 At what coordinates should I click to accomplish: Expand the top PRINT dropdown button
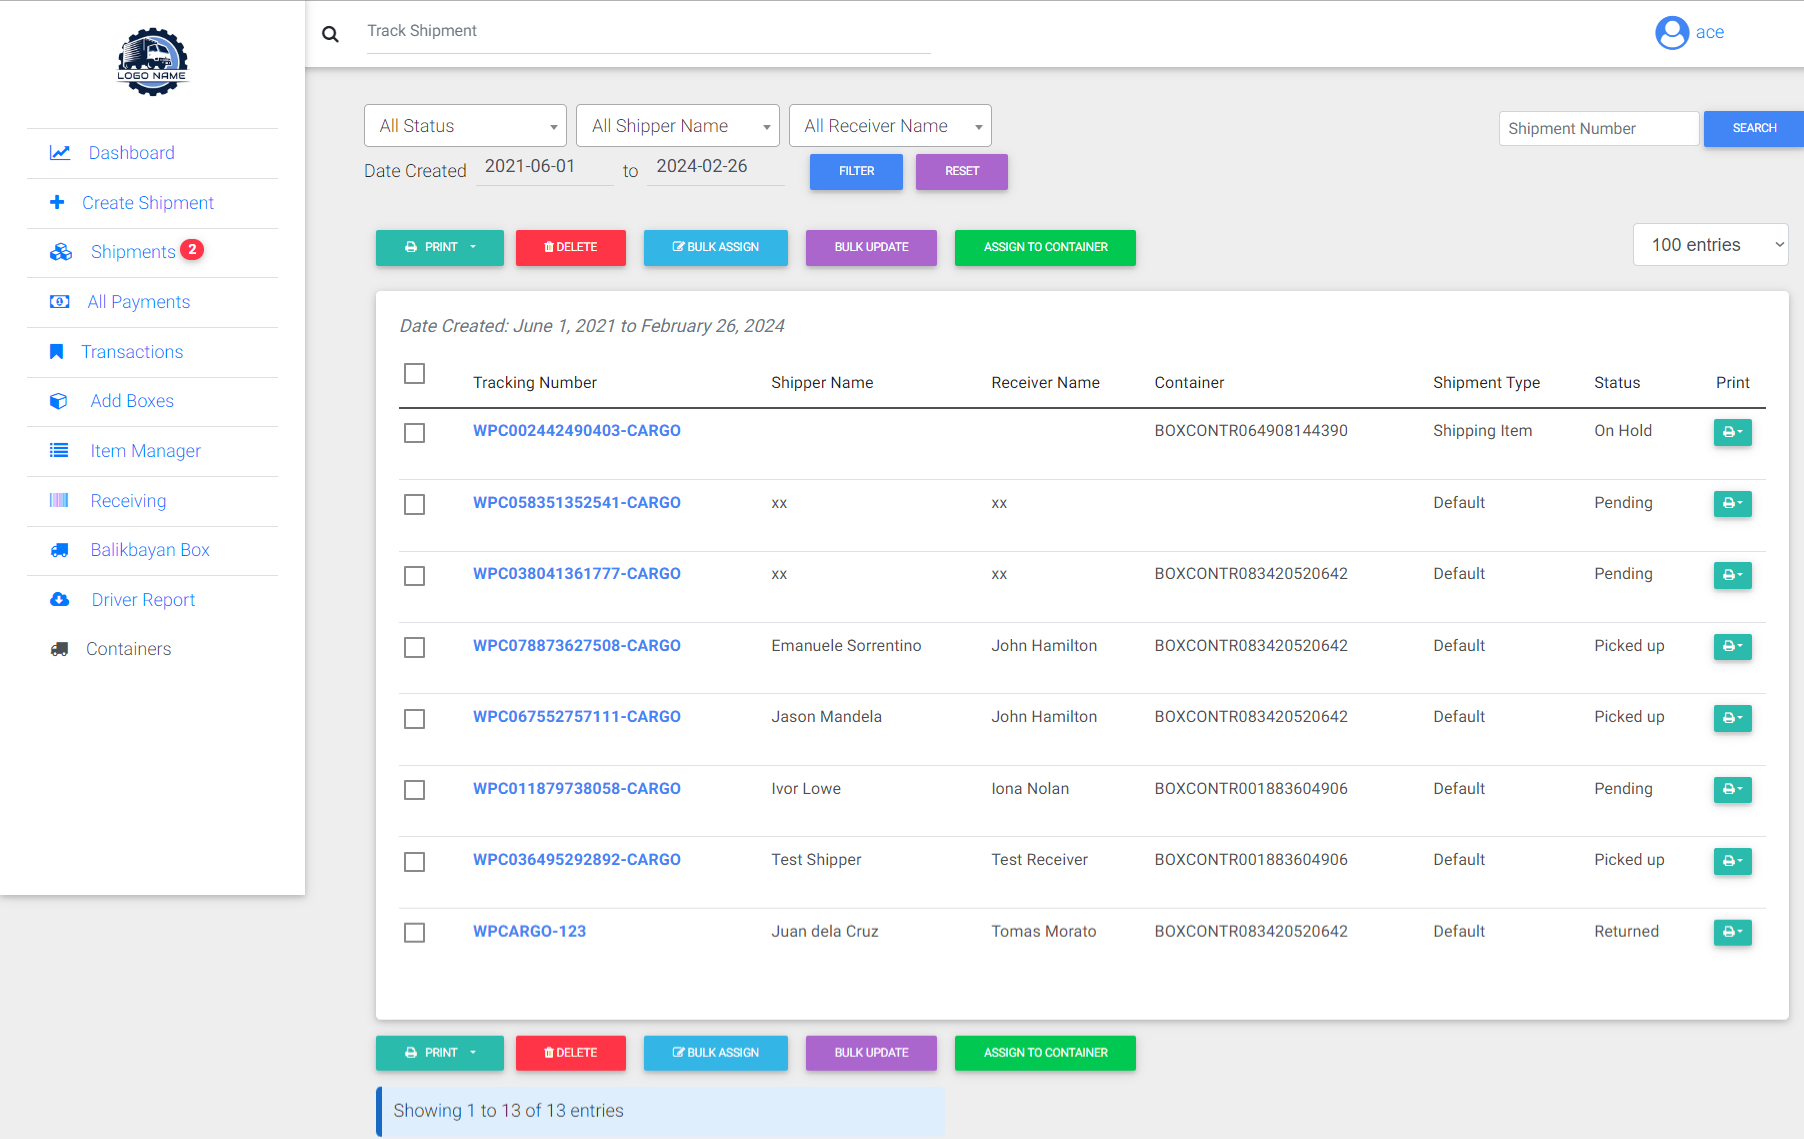tap(440, 247)
